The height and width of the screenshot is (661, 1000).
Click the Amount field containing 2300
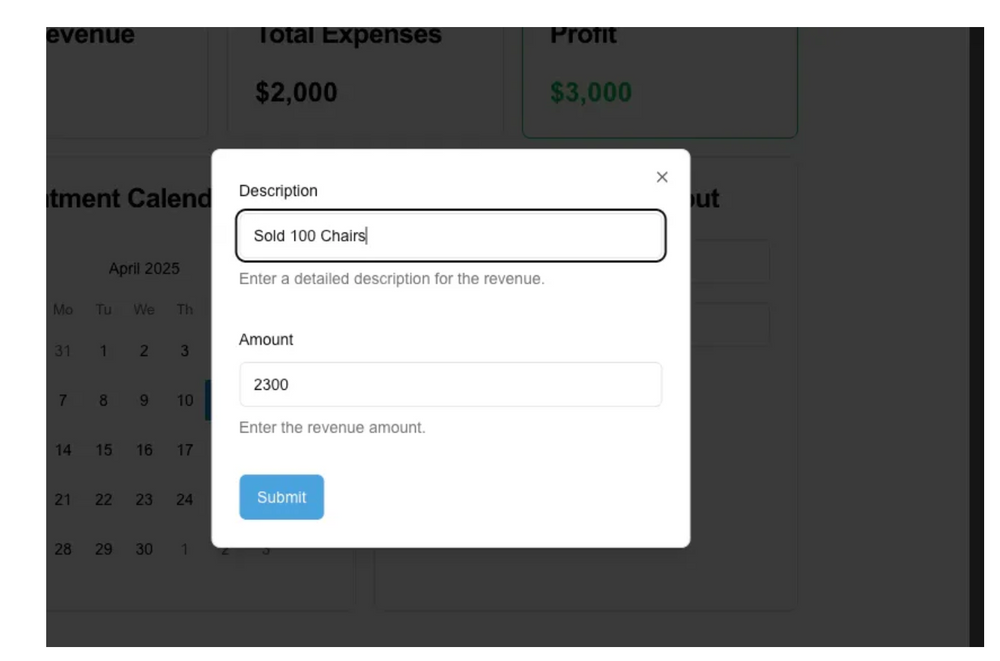[450, 384]
